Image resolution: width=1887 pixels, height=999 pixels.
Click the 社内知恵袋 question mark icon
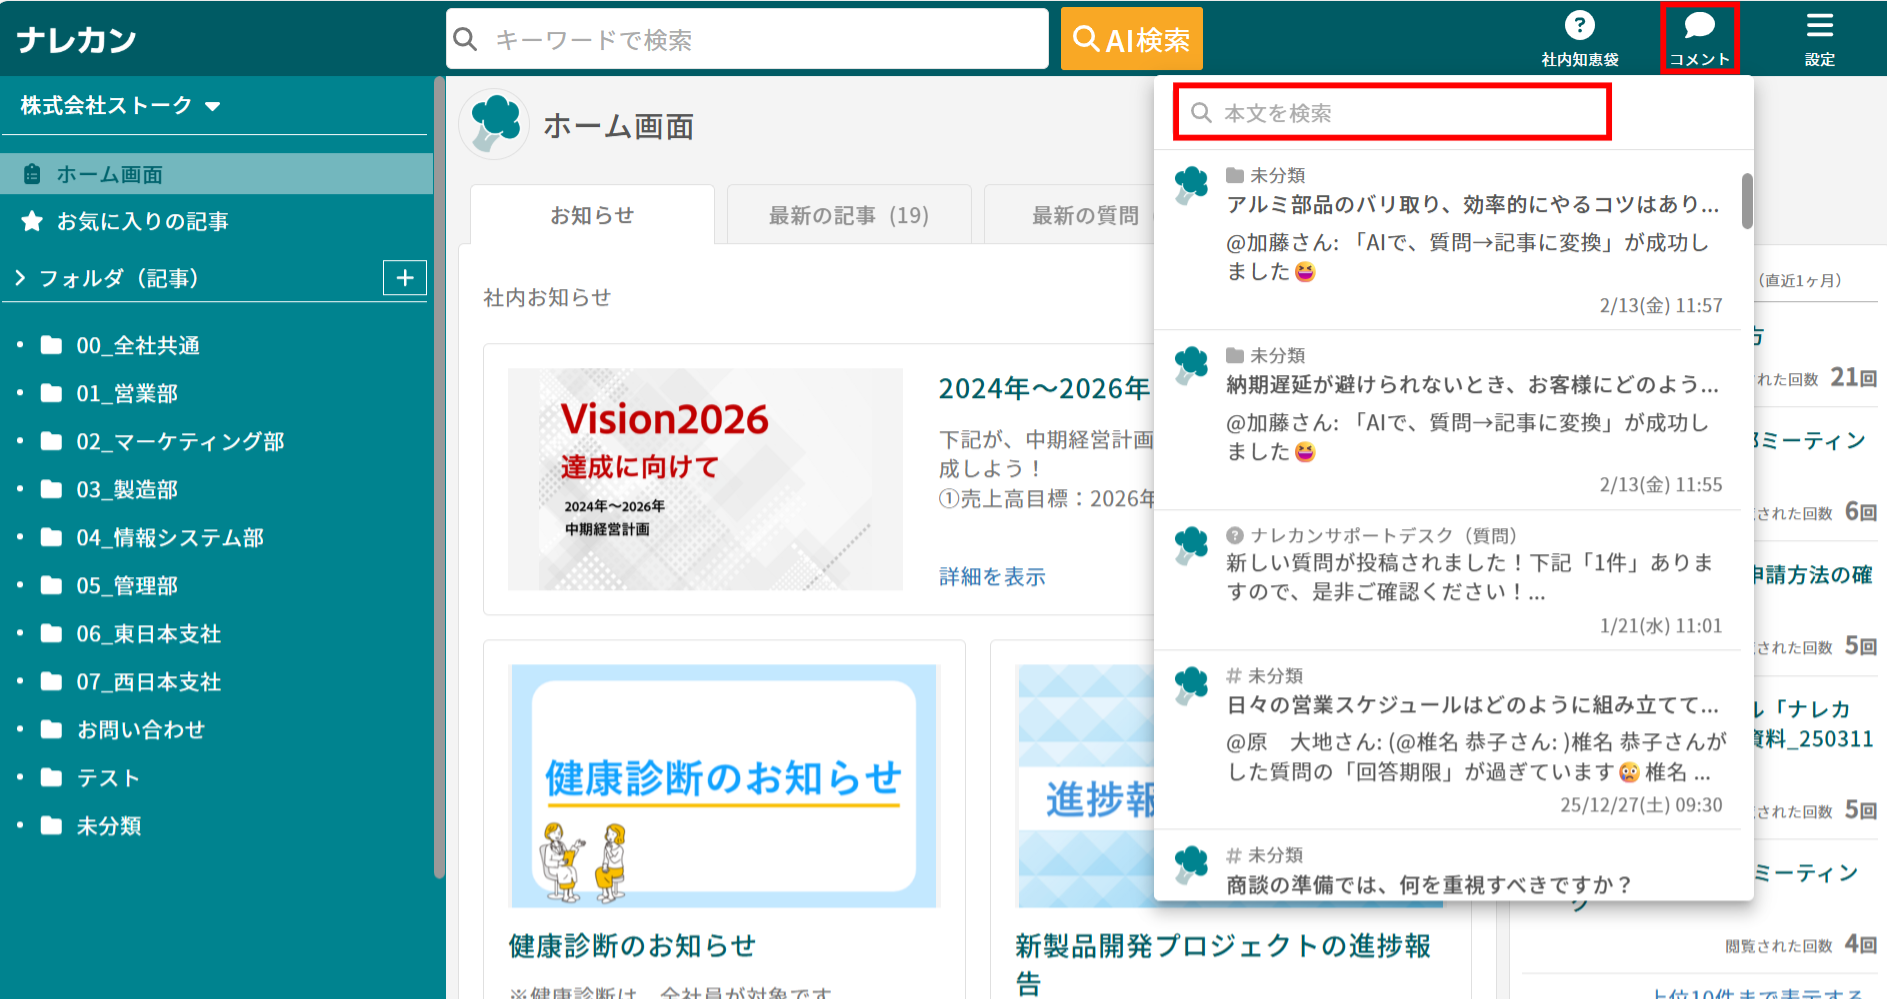pos(1578,26)
